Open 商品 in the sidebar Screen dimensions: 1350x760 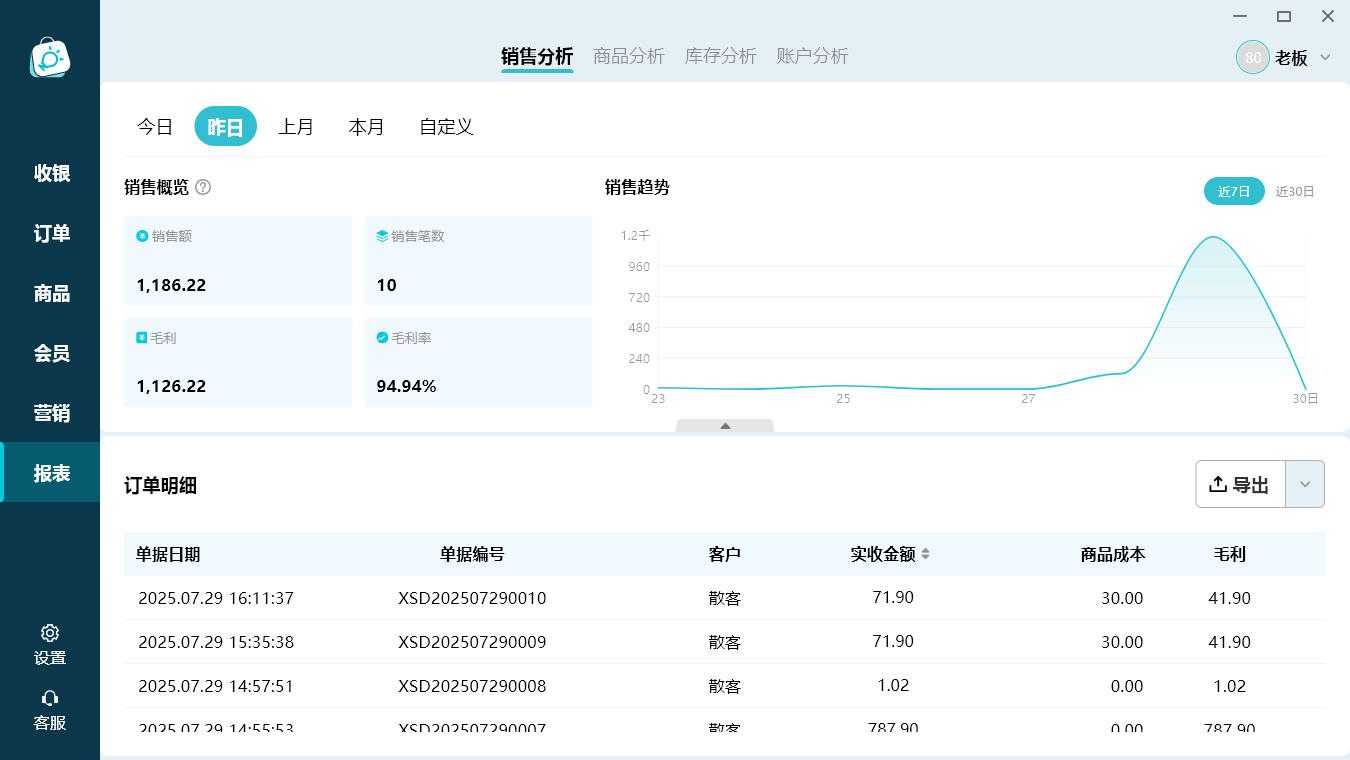52,293
